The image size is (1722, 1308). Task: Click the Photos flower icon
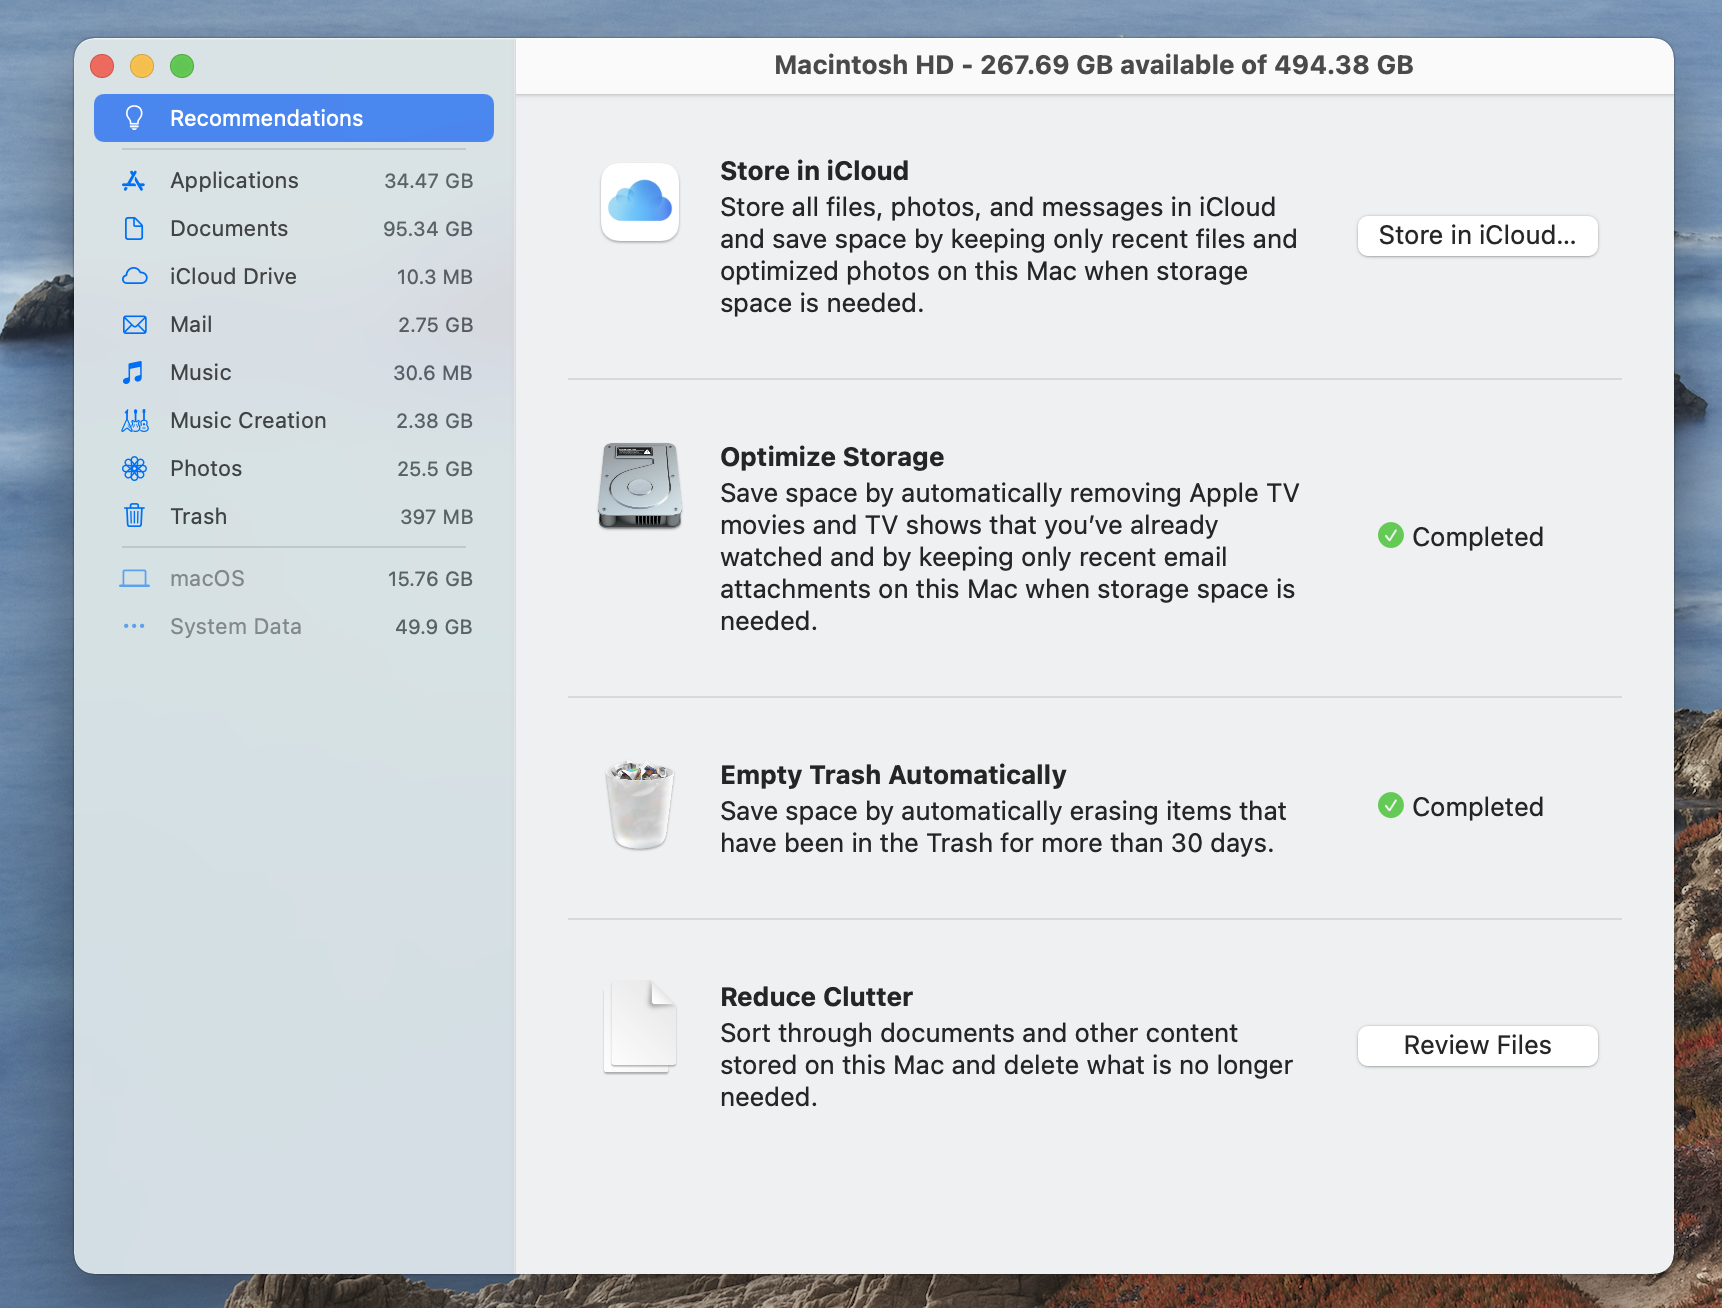tap(134, 469)
